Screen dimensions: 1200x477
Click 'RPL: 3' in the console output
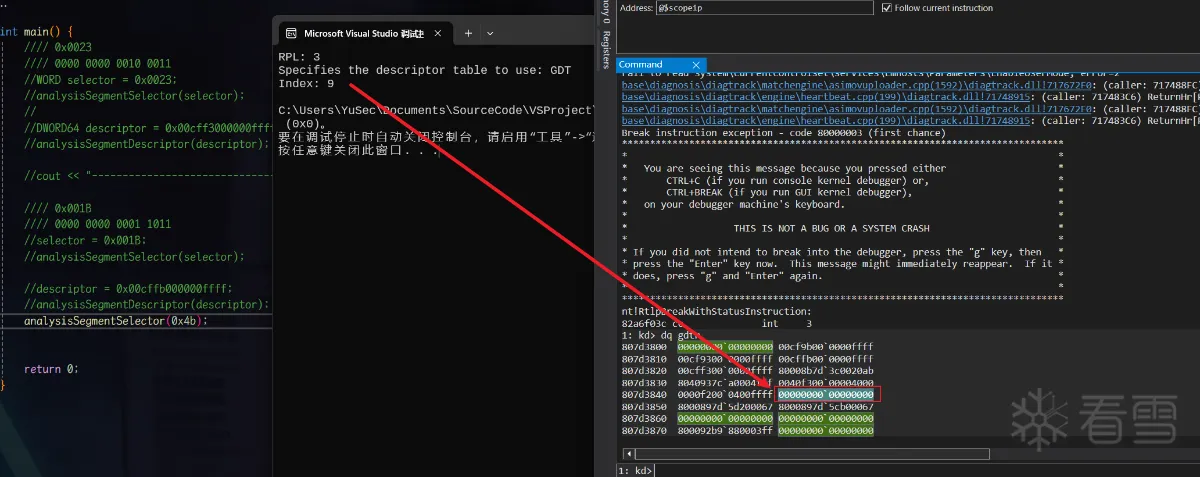[299, 57]
